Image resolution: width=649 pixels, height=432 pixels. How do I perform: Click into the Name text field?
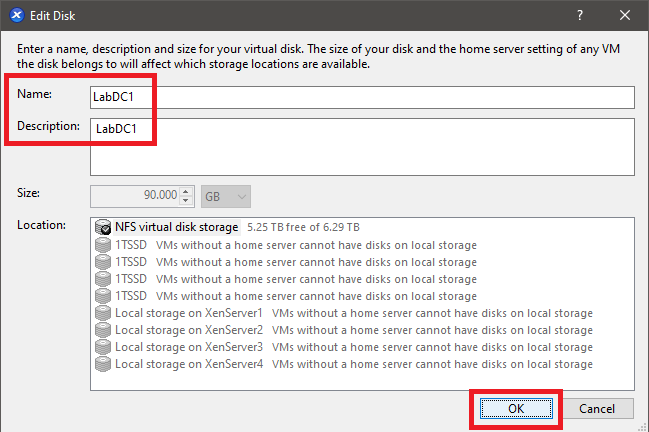click(362, 97)
